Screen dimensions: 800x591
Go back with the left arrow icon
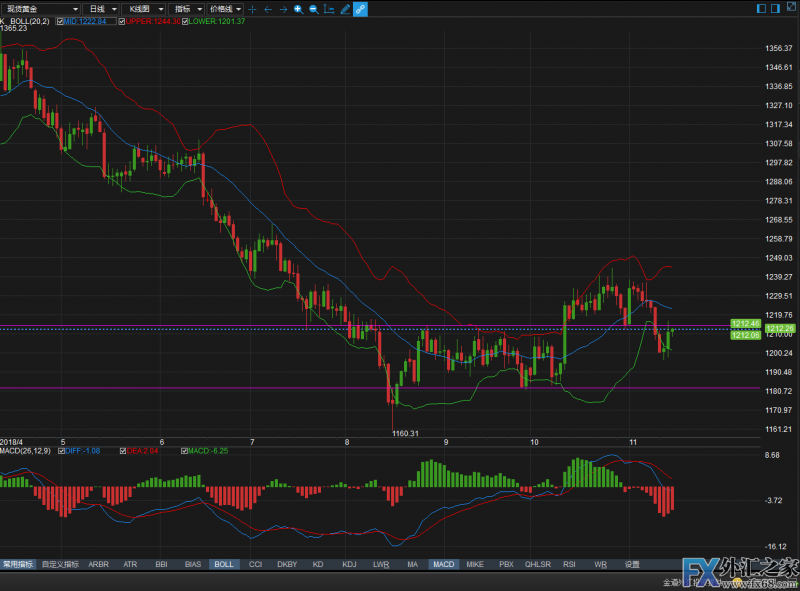(268, 9)
